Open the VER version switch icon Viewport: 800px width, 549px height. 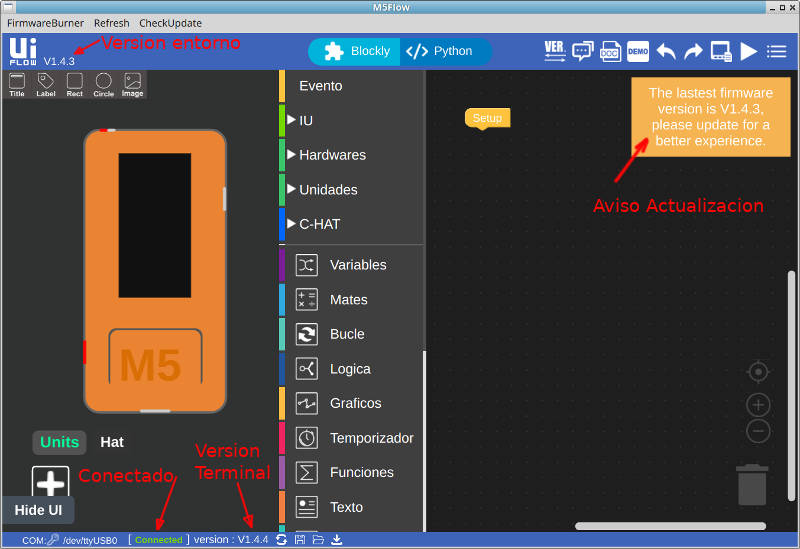[x=555, y=51]
